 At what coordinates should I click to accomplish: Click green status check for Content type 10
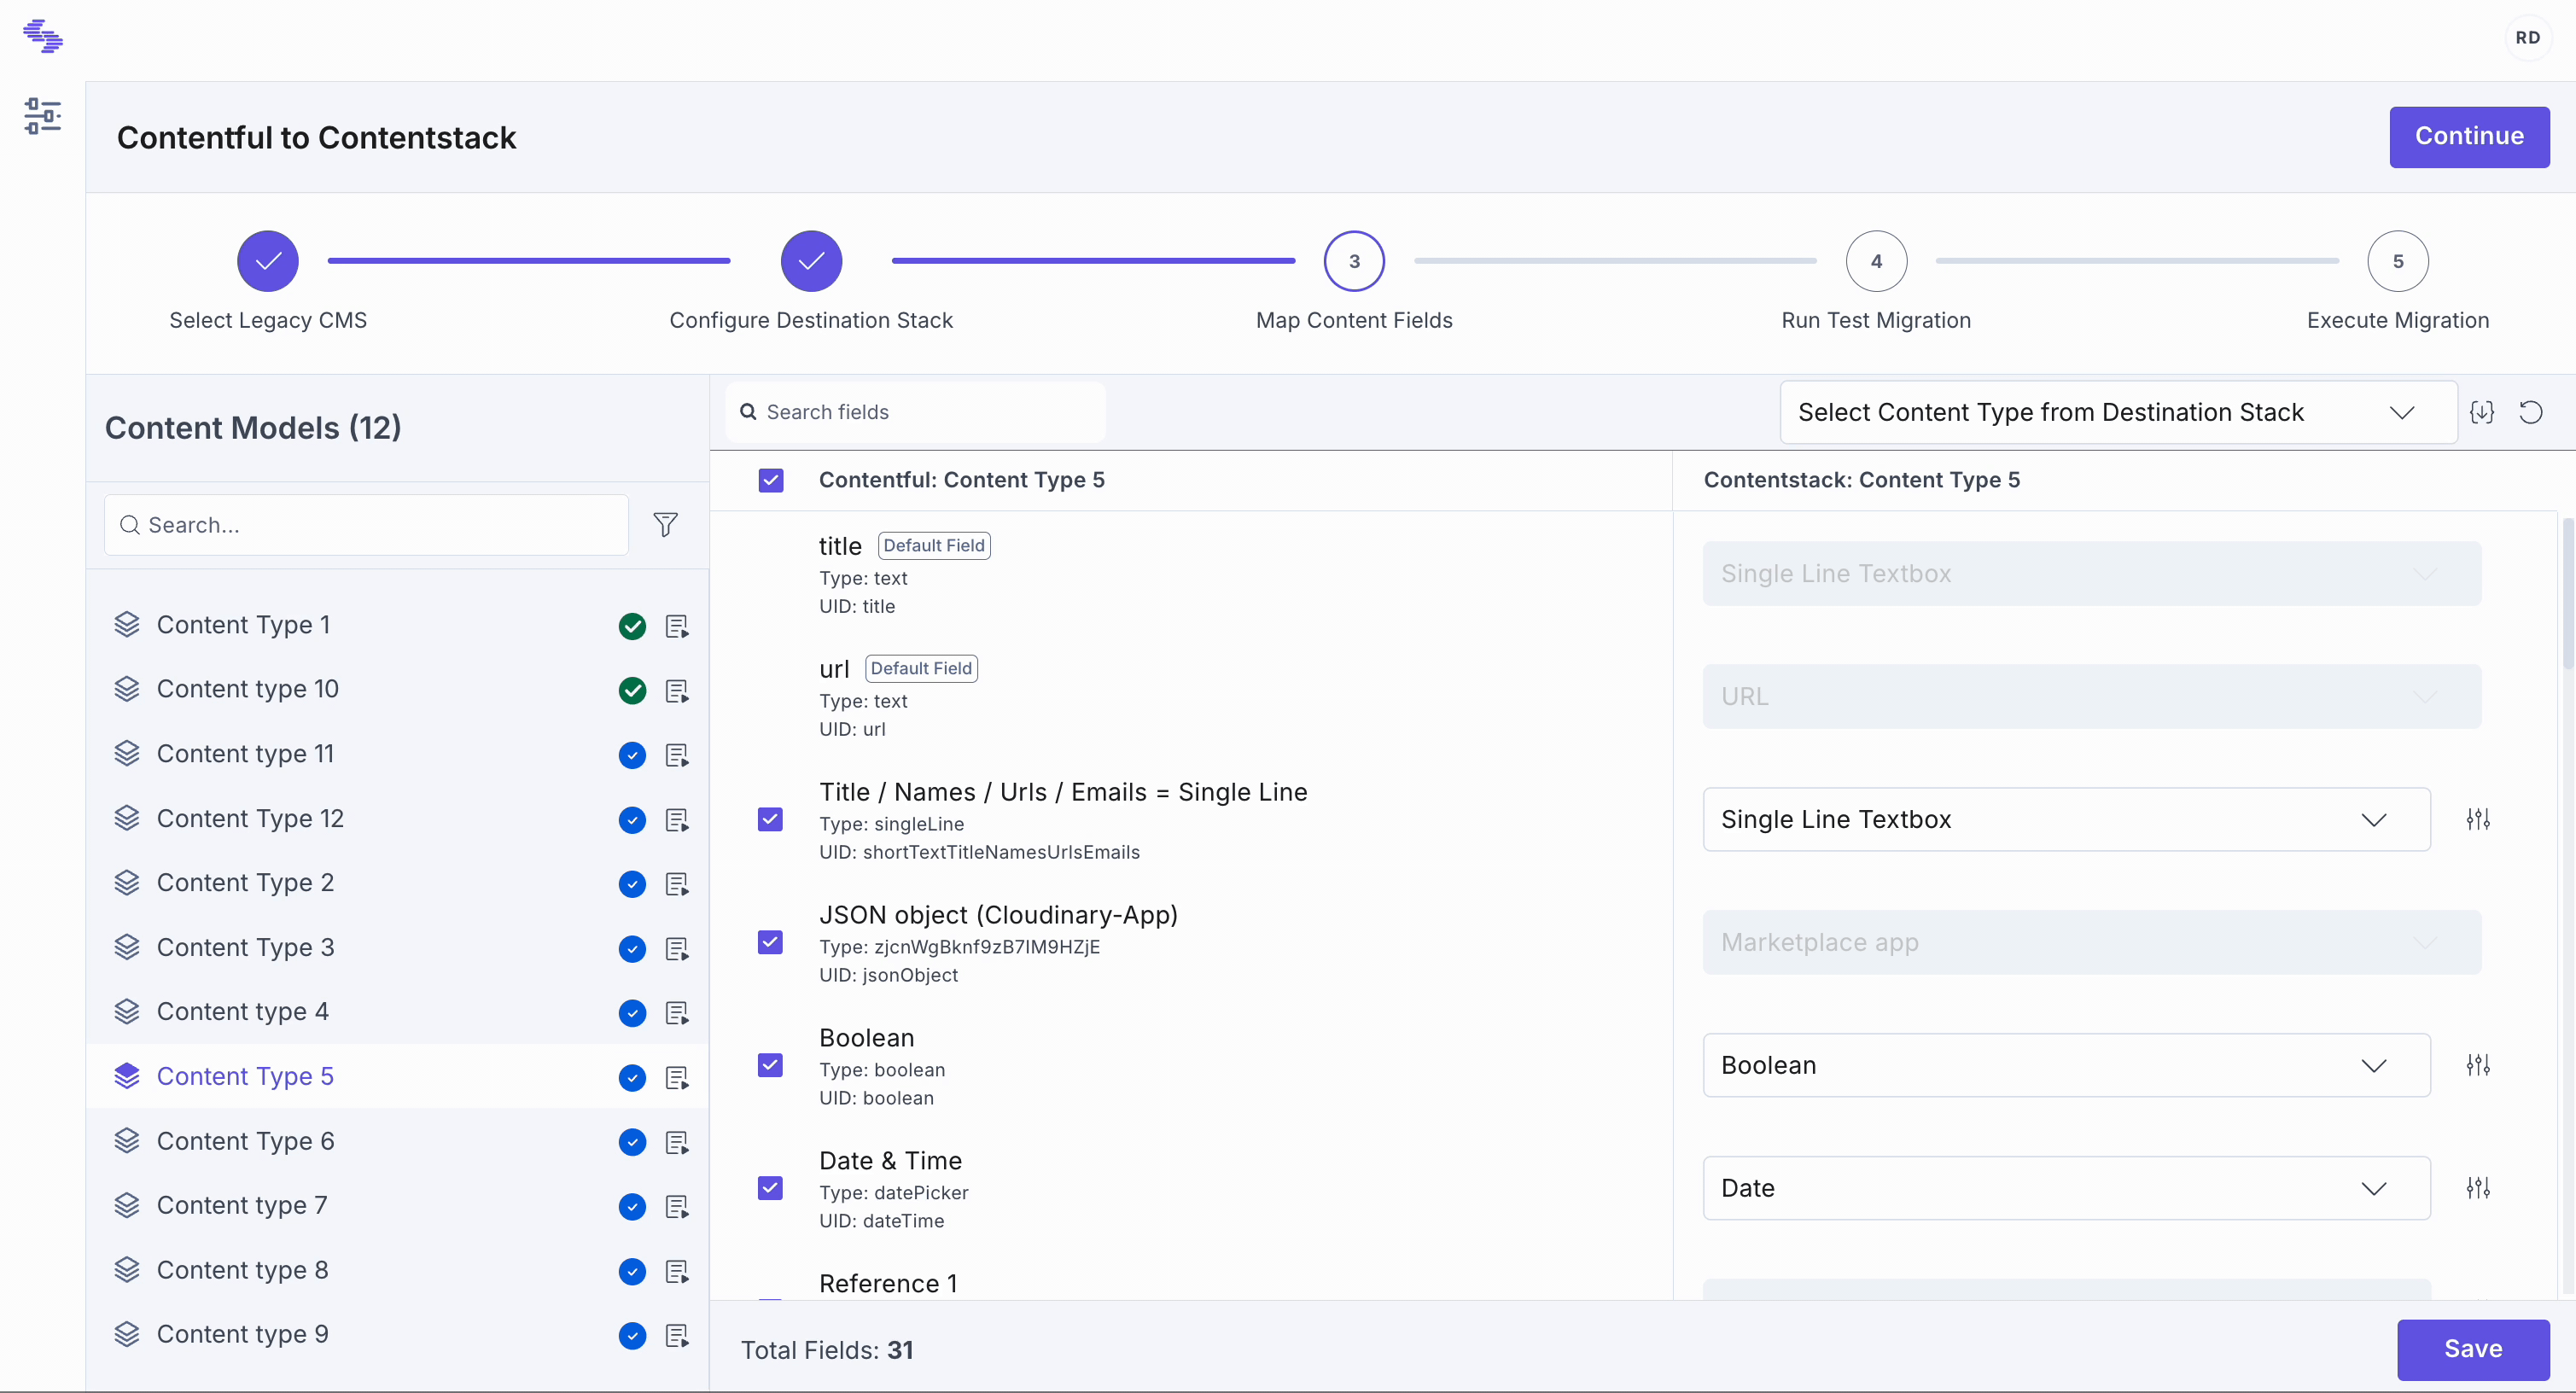point(632,690)
